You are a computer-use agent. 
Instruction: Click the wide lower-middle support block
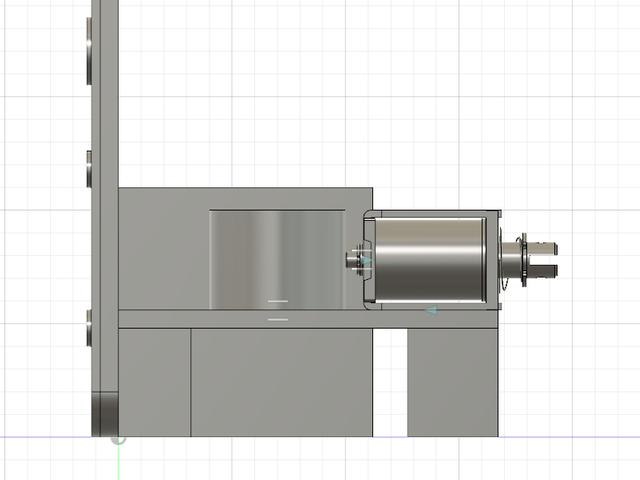(x=281, y=383)
